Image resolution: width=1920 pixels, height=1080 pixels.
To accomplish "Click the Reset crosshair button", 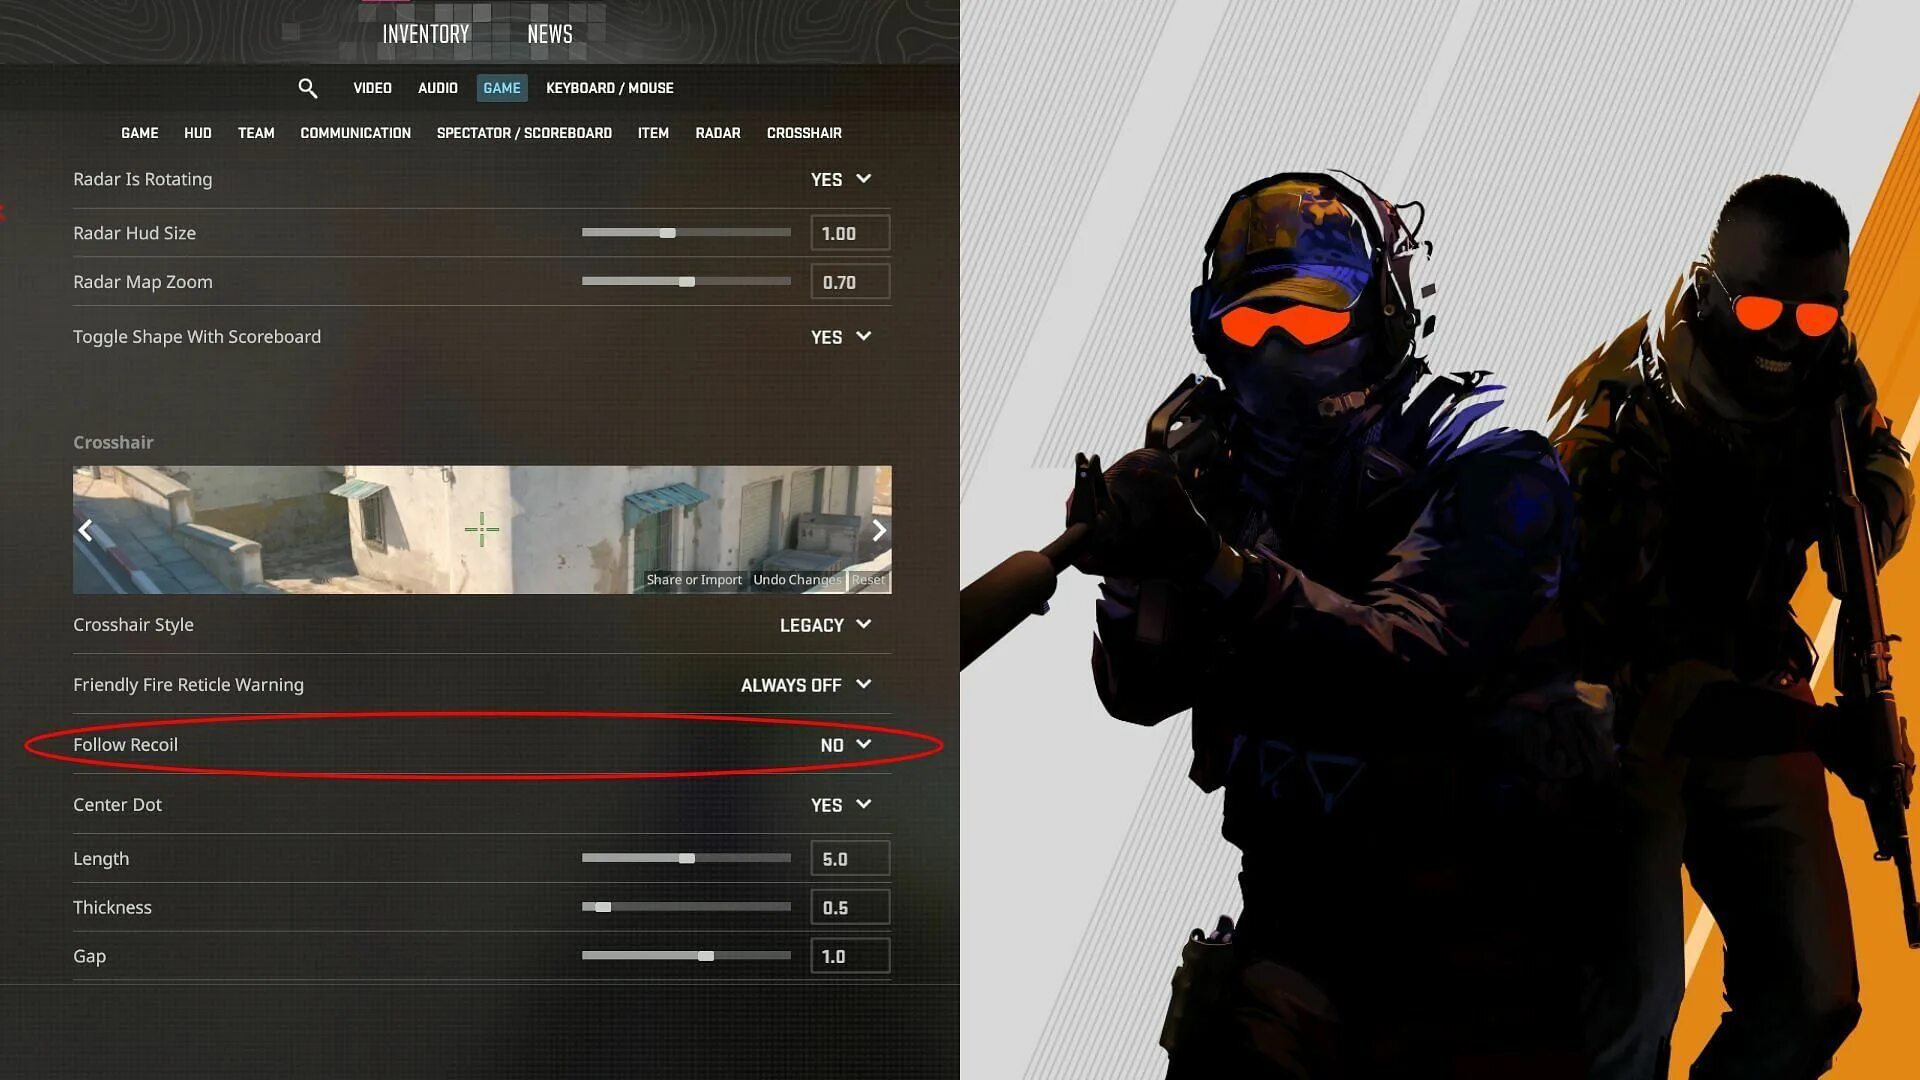I will tap(868, 580).
